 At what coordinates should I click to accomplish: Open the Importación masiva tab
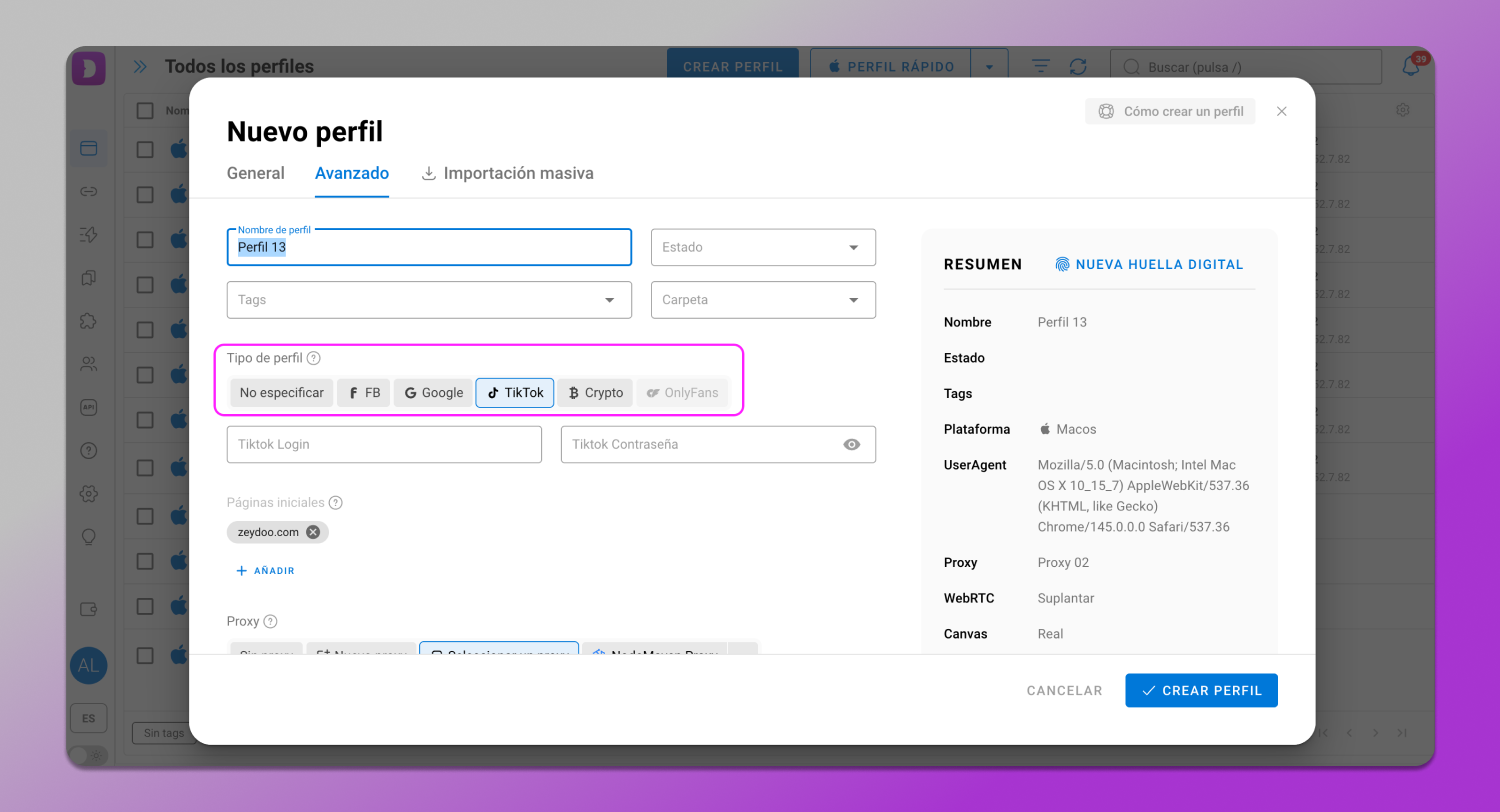[x=508, y=173]
